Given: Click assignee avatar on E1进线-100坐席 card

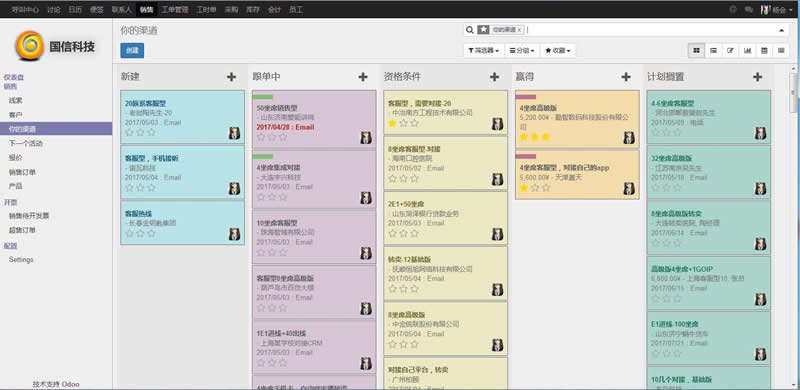Looking at the screenshot, I should tap(761, 354).
